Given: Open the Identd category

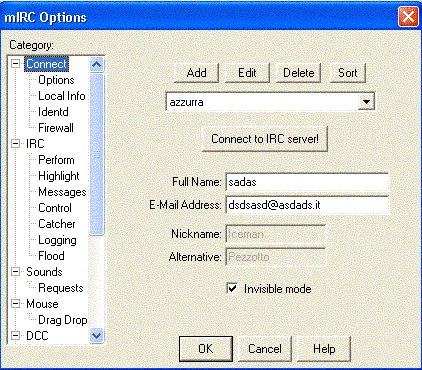Looking at the screenshot, I should (53, 112).
